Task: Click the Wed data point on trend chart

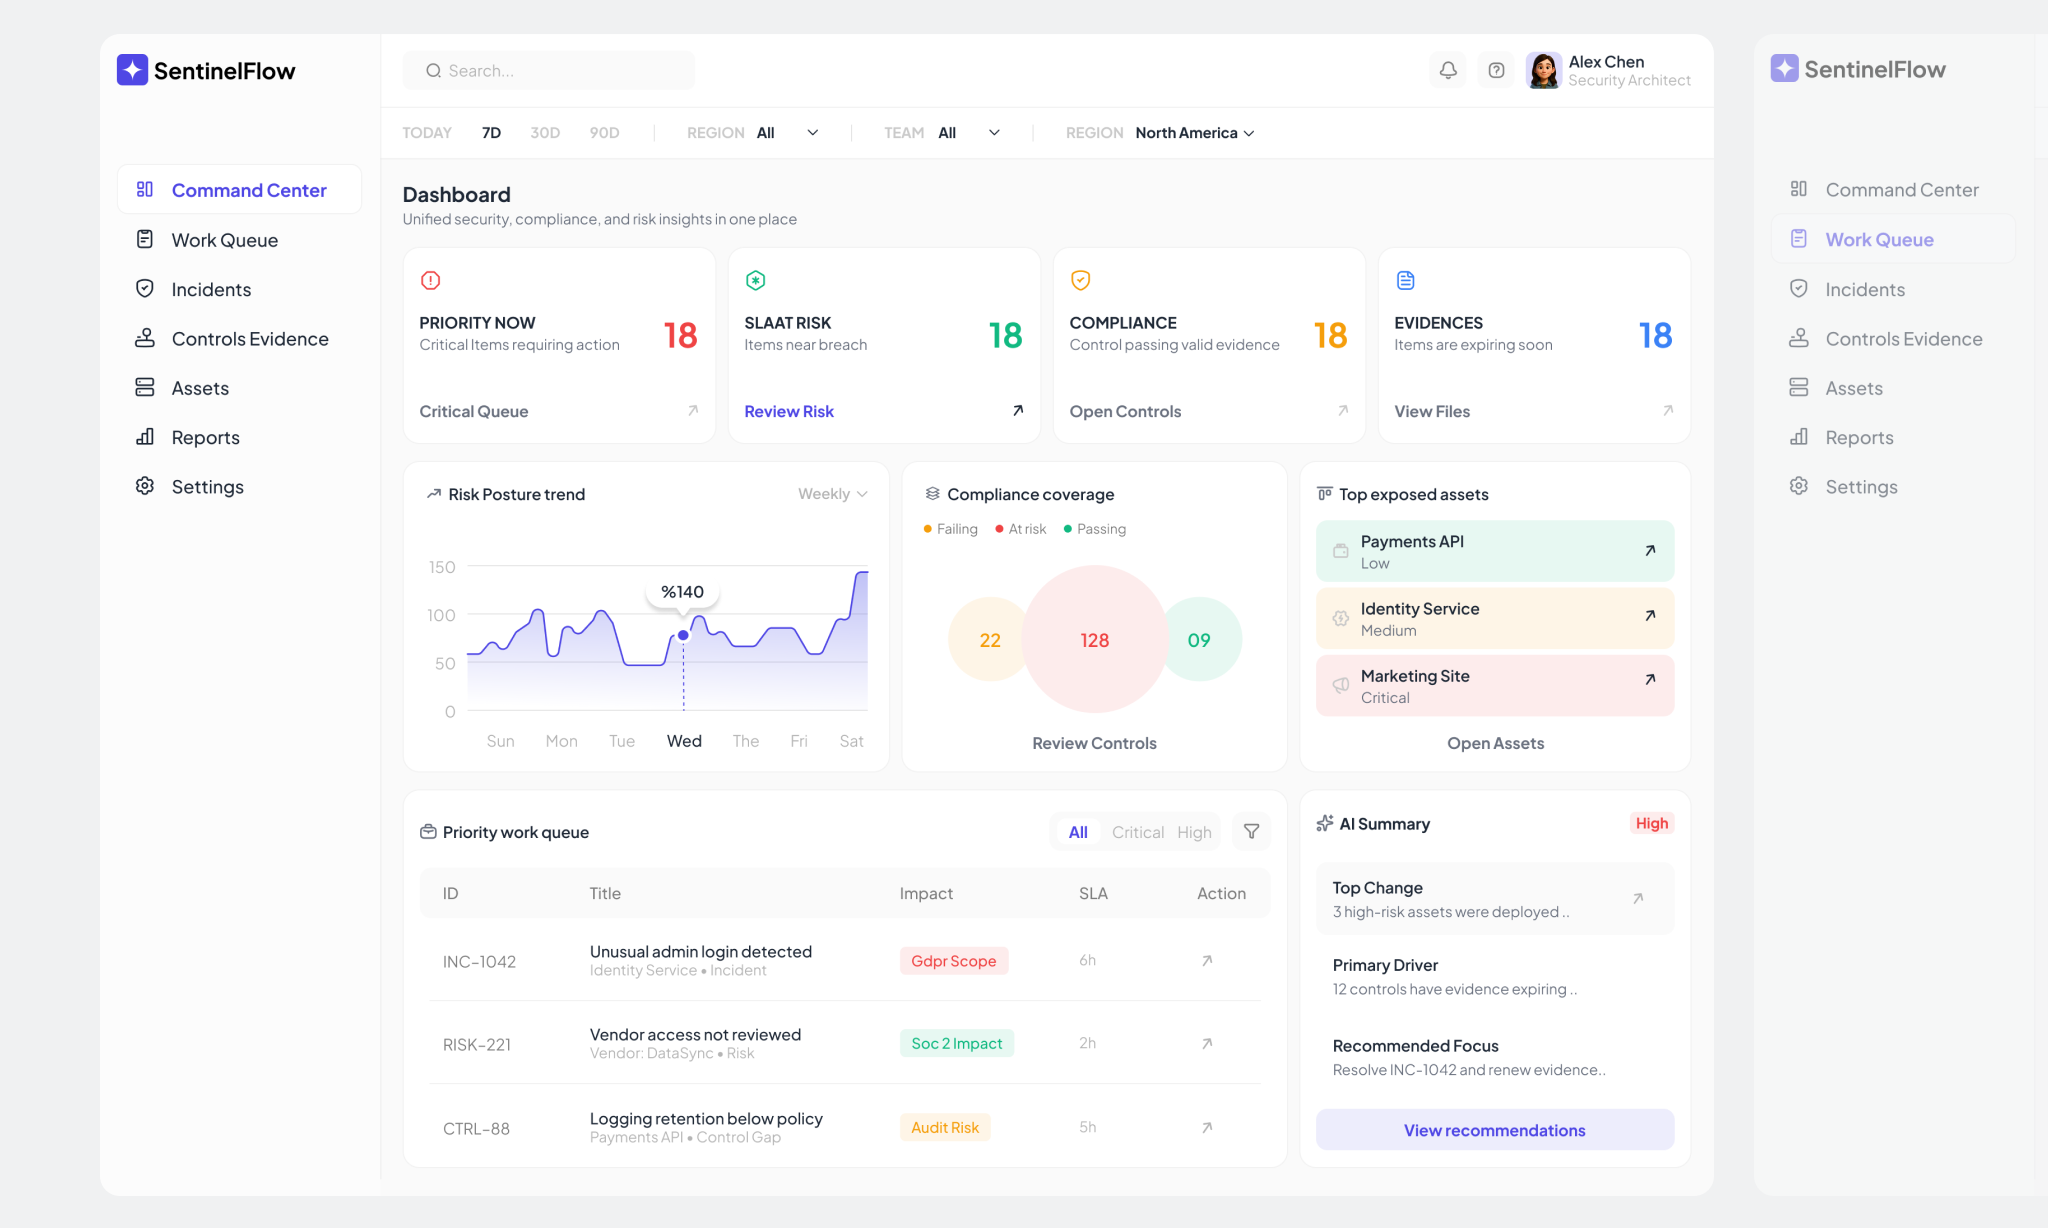Action: 683,635
